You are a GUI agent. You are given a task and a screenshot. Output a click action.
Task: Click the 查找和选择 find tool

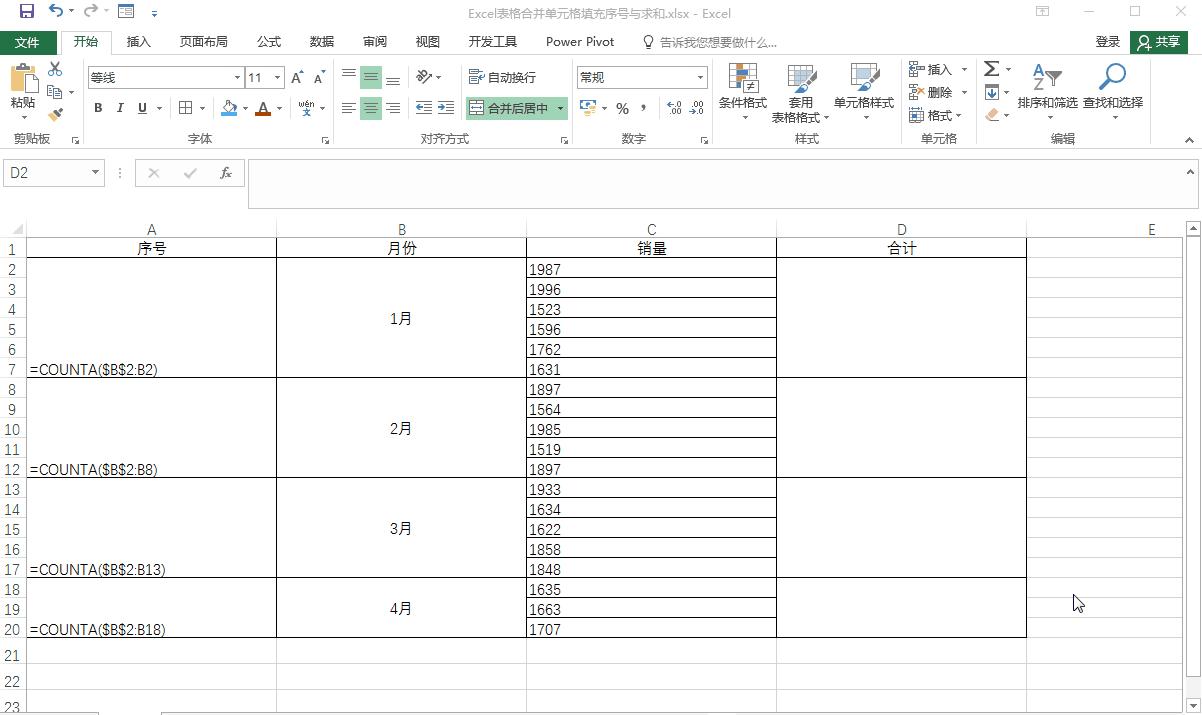(x=1111, y=92)
